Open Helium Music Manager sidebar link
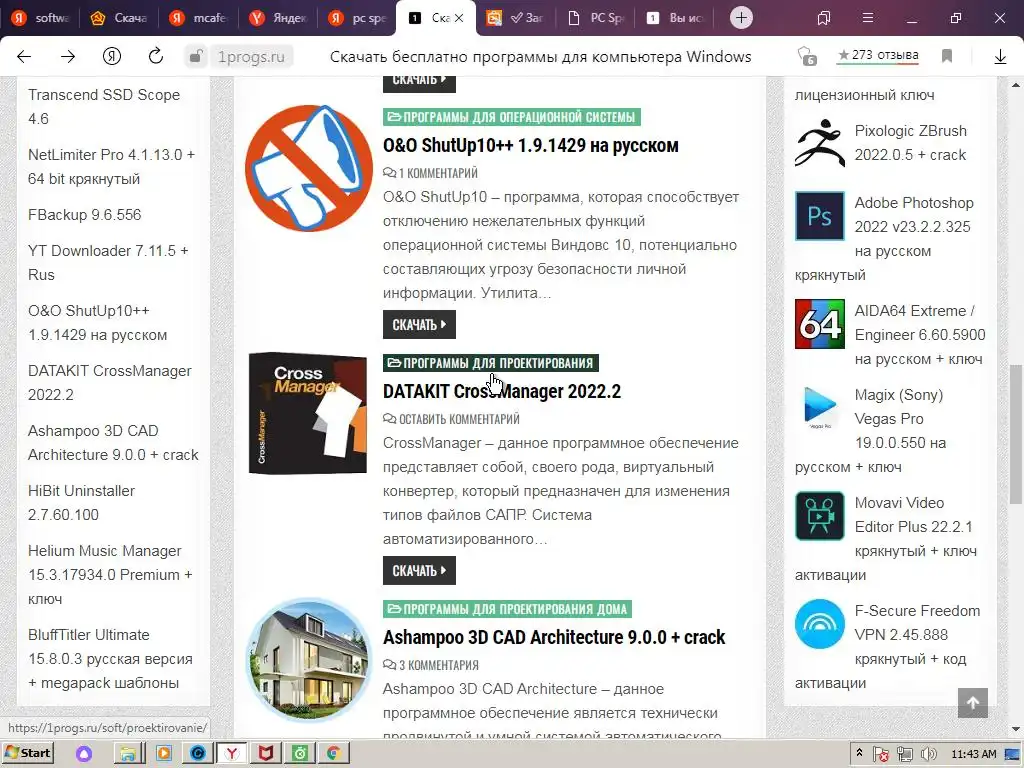Screen dimensions: 1024x768 pos(110,575)
